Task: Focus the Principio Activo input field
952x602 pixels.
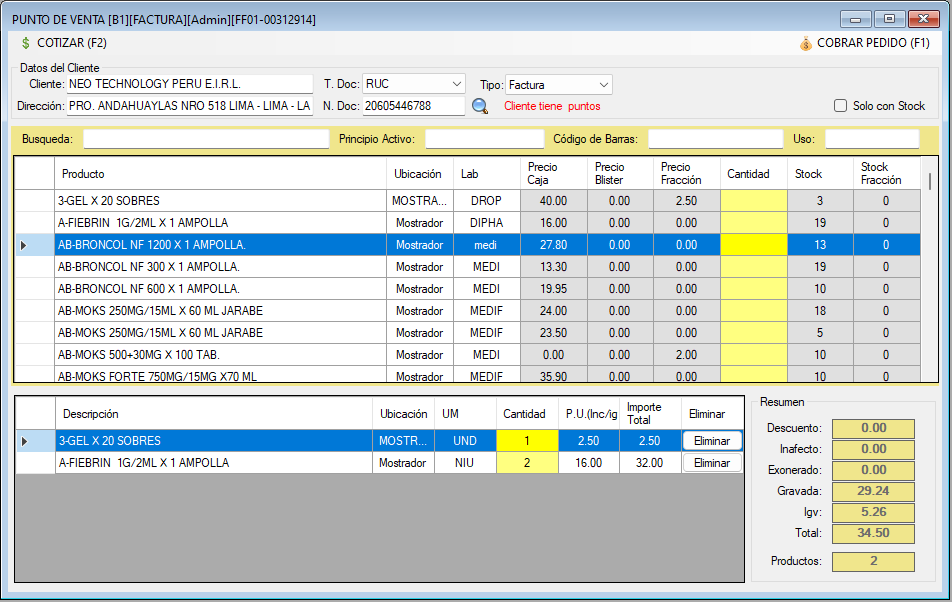Action: (x=484, y=139)
